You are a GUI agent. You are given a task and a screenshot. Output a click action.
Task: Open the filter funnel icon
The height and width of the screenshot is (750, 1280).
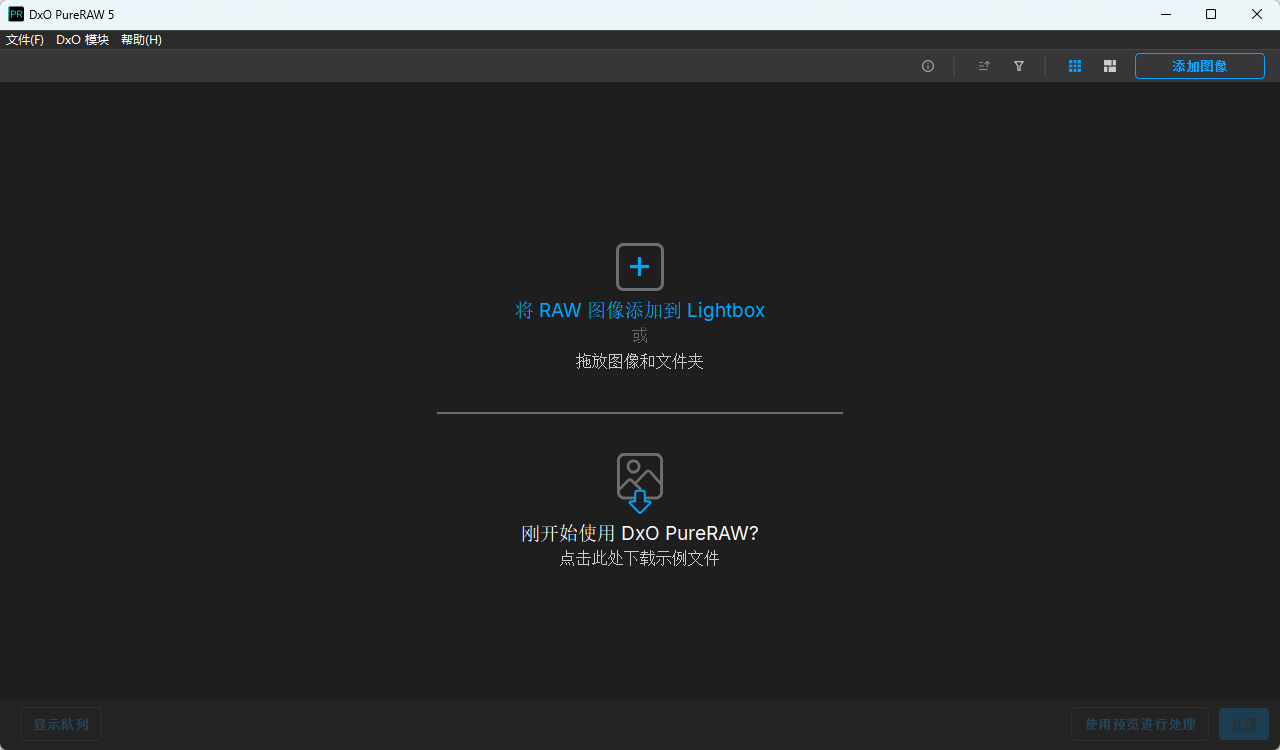pos(1019,66)
